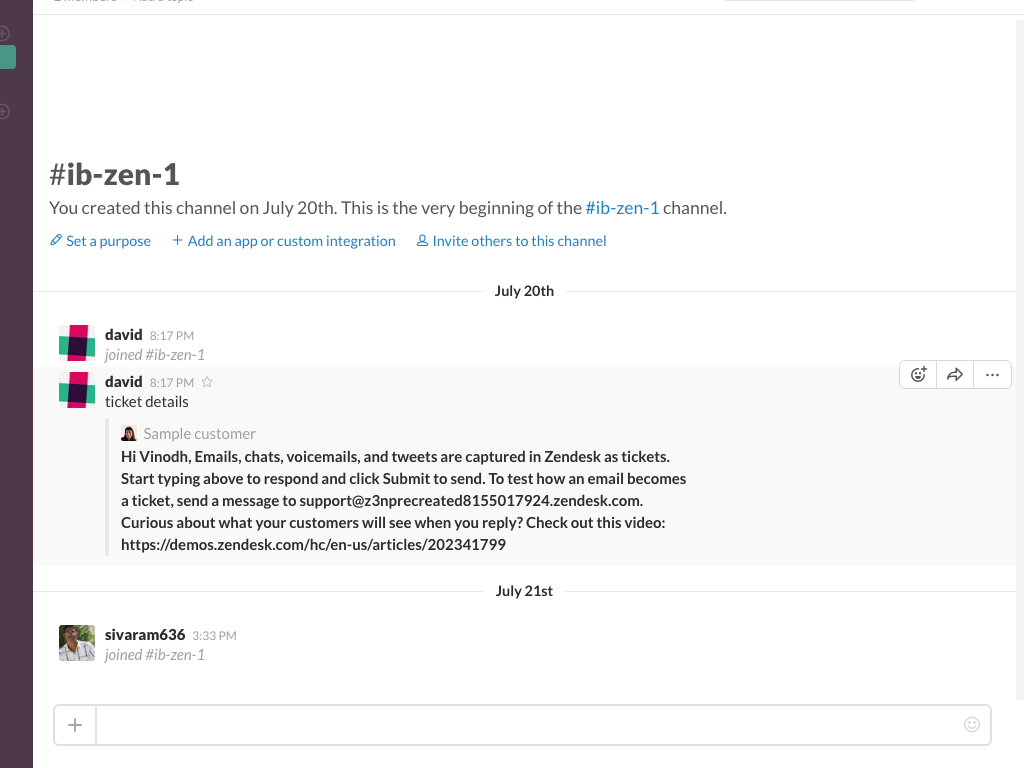Viewport: 1024px width, 768px height.
Task: Click david's name on ticket details message
Action: tap(123, 381)
